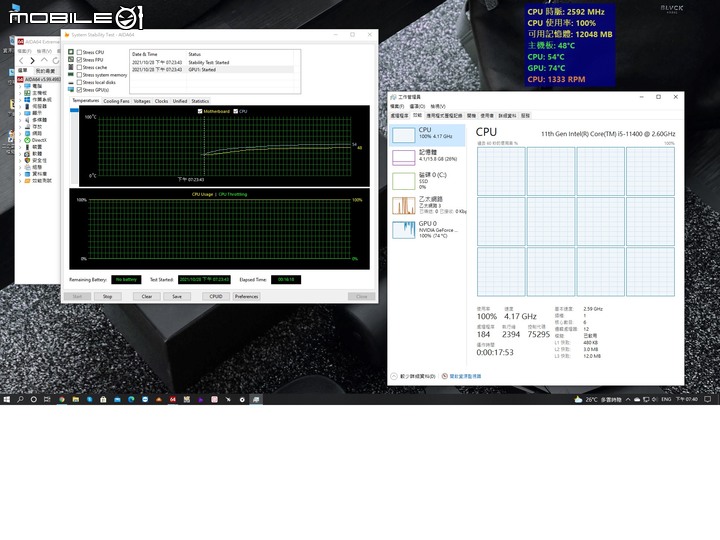Open stability test Preferences
This screenshot has height=540, width=720.
(247, 297)
